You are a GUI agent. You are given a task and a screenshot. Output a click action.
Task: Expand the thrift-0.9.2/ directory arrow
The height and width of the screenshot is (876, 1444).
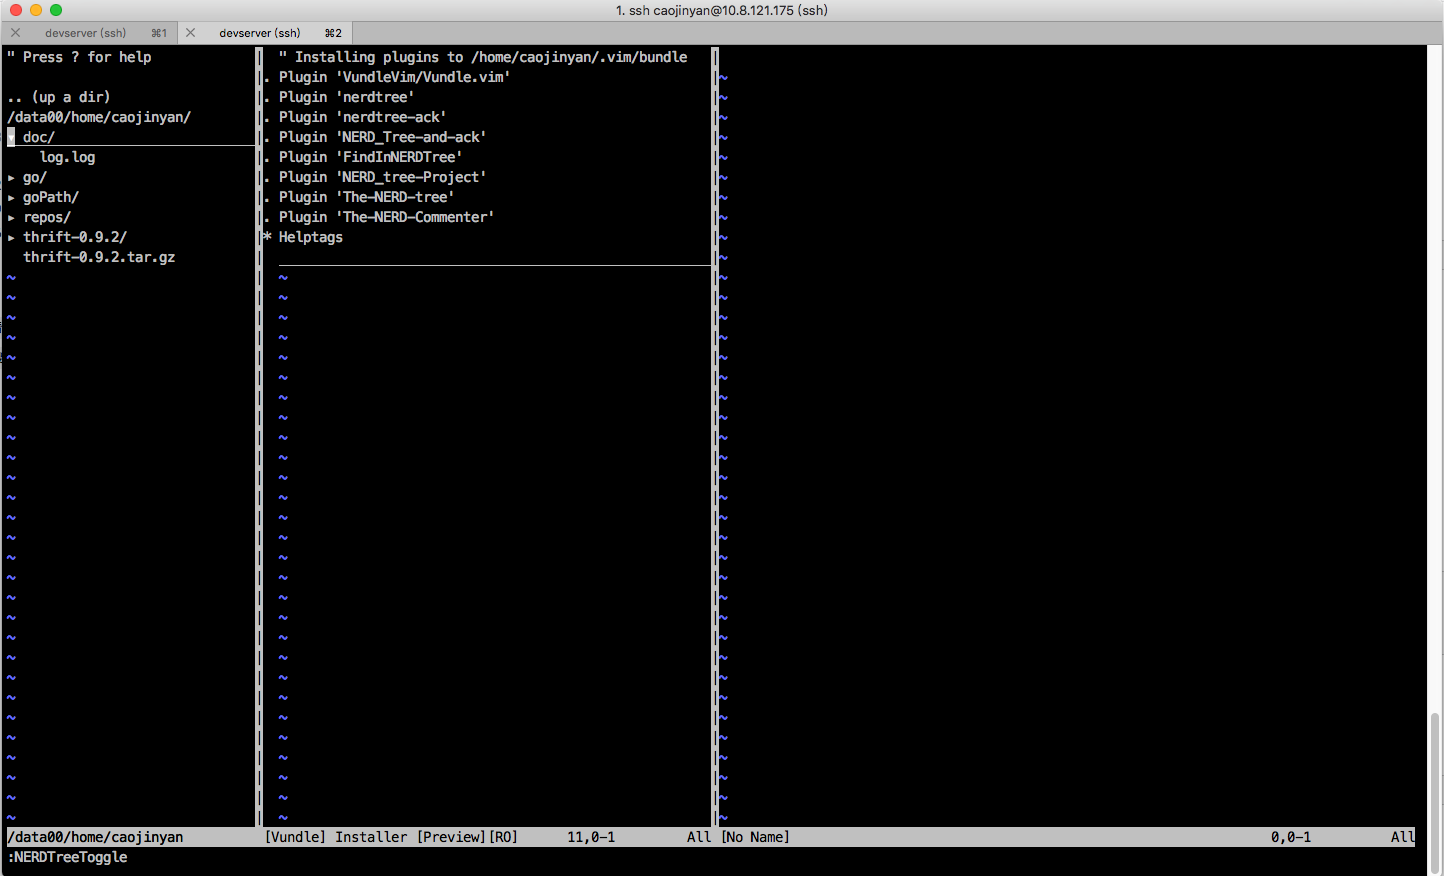pos(11,237)
